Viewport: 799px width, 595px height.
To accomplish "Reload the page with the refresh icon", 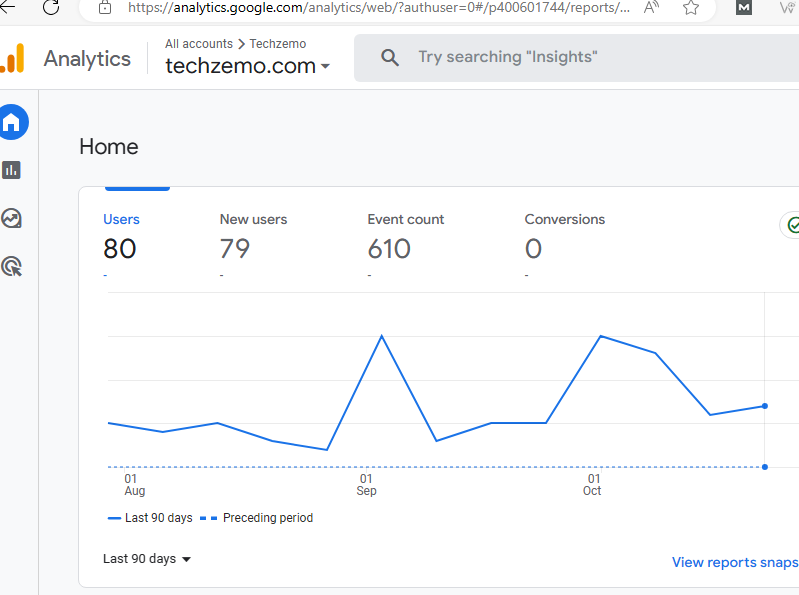I will click(x=51, y=8).
